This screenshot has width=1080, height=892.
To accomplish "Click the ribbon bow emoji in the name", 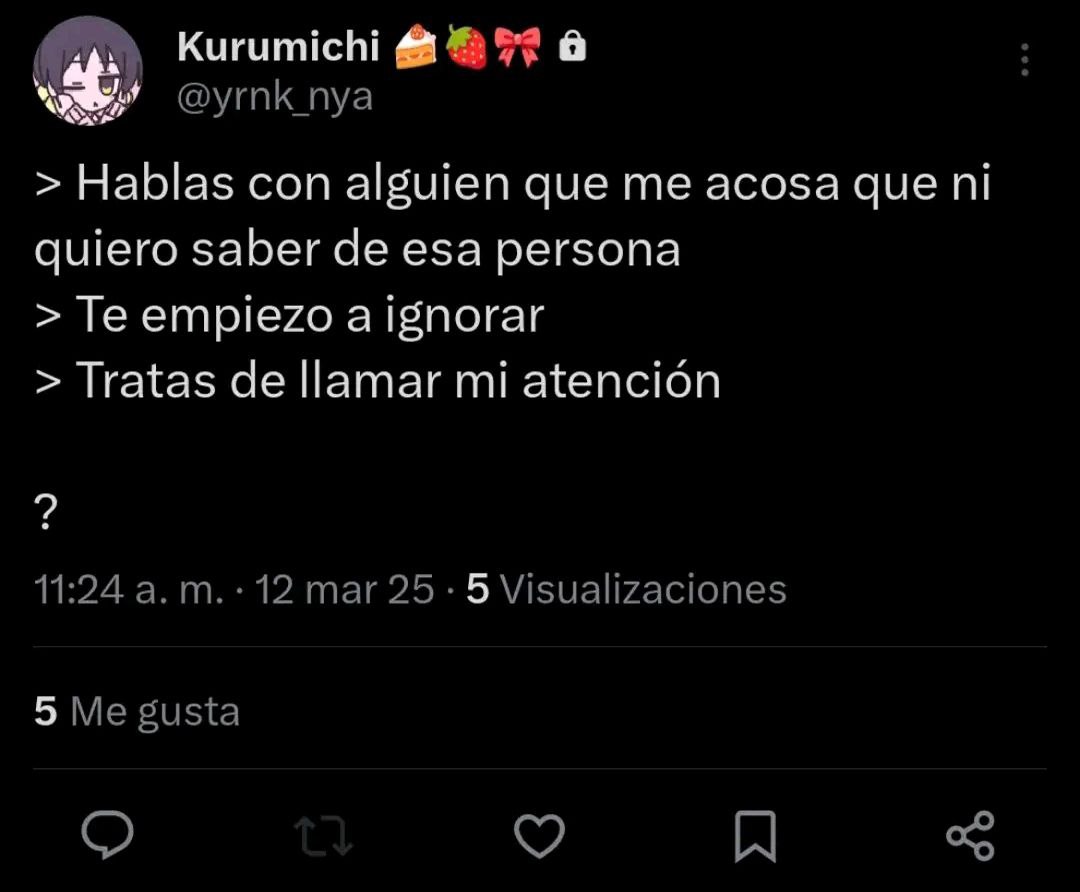I will [x=519, y=47].
